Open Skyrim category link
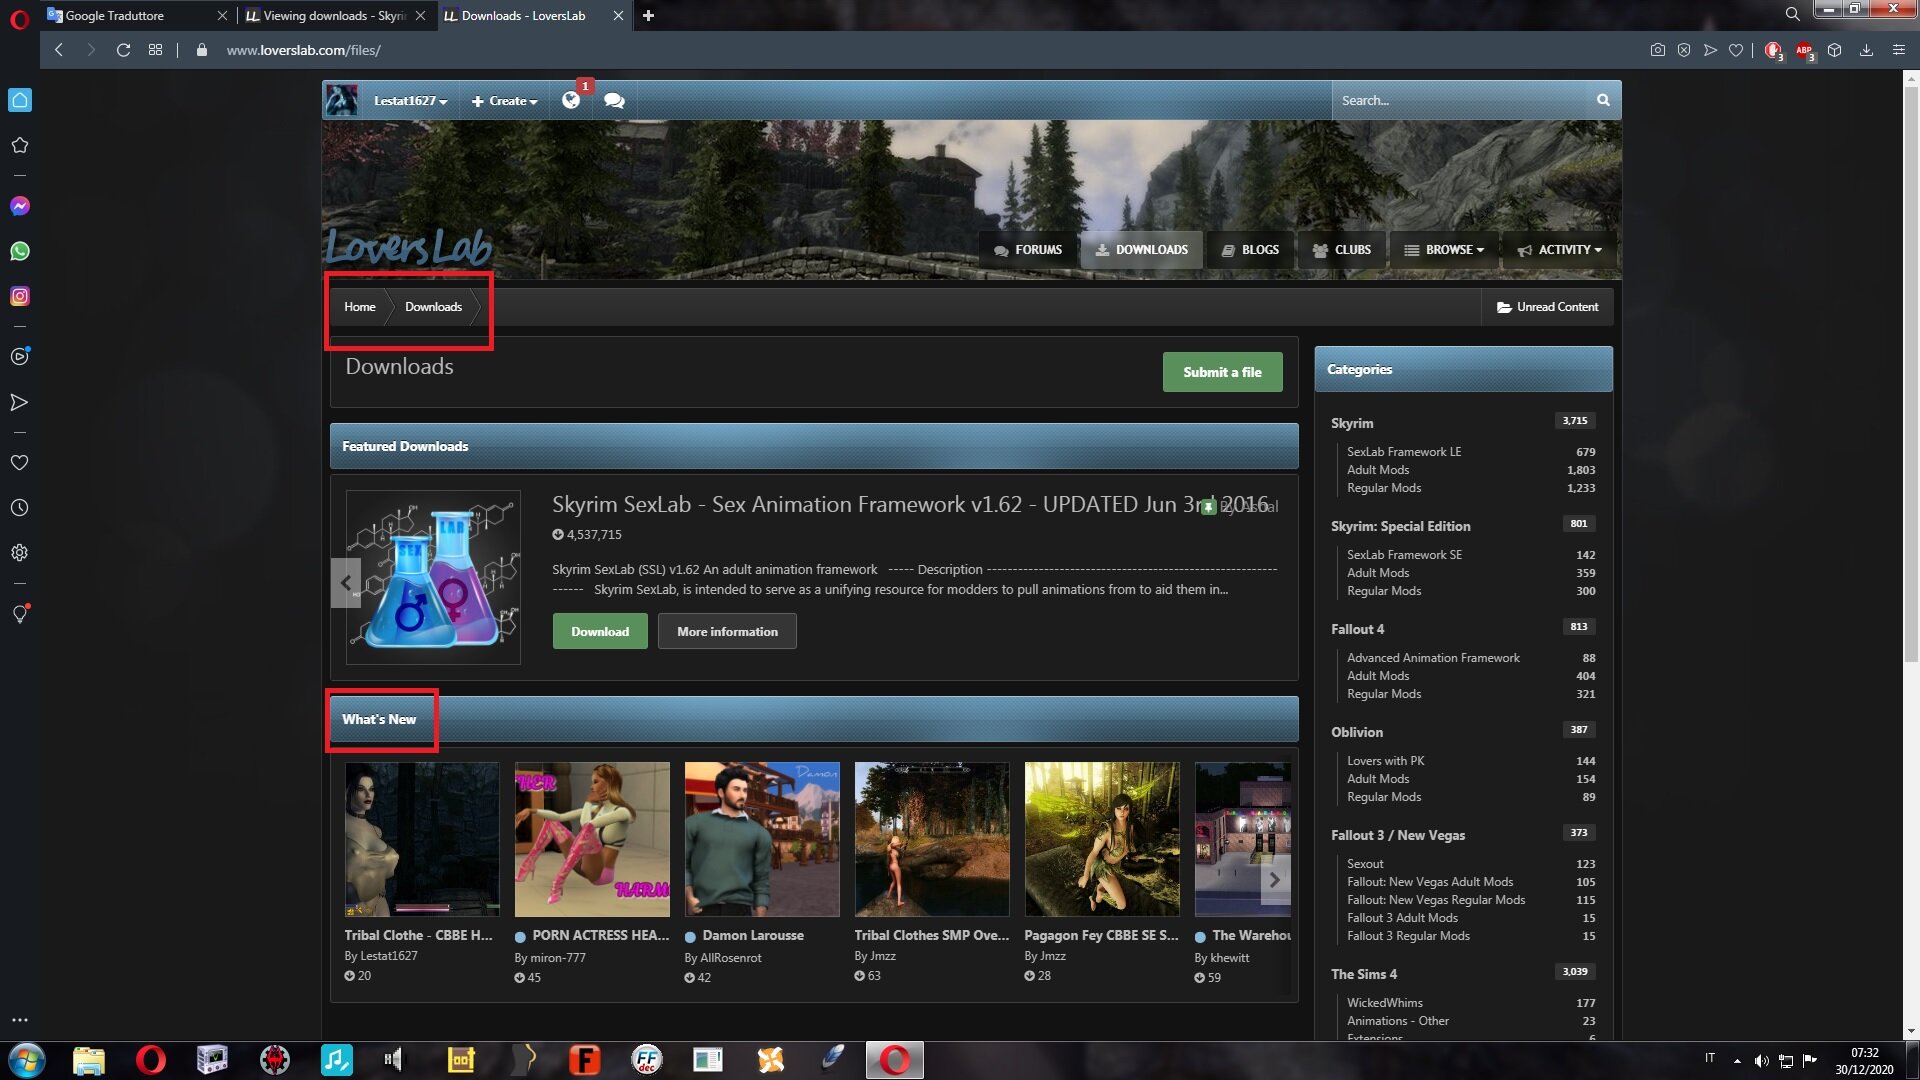The image size is (1920, 1080). coord(1352,423)
